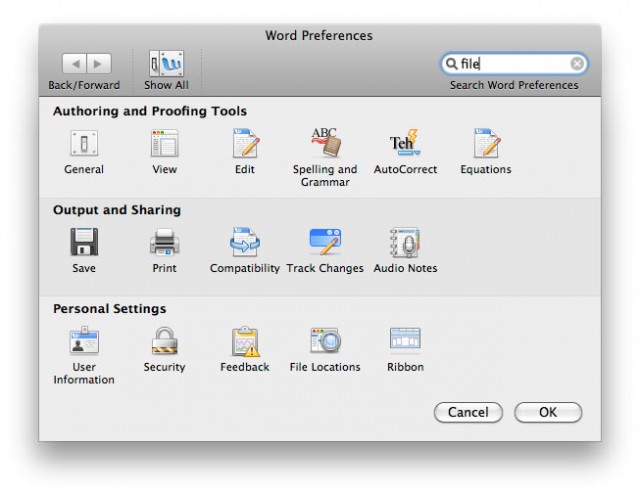Open the Print preferences icon
This screenshot has height=495, width=640.
164,242
